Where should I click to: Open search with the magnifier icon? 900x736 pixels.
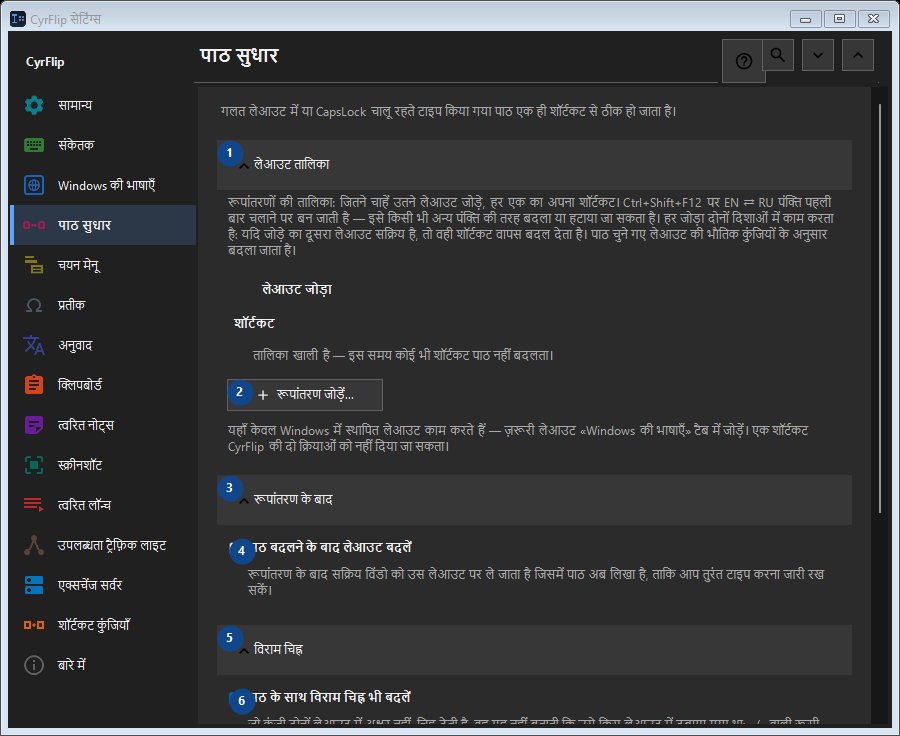coord(778,55)
